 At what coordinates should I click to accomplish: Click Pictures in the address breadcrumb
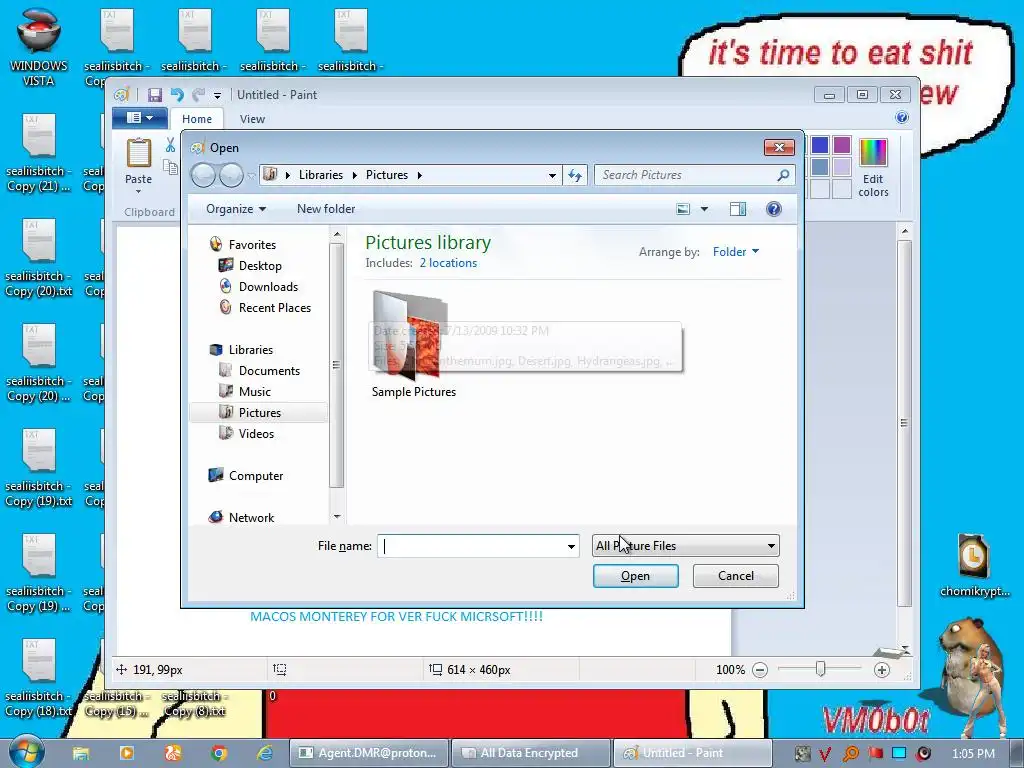click(387, 175)
